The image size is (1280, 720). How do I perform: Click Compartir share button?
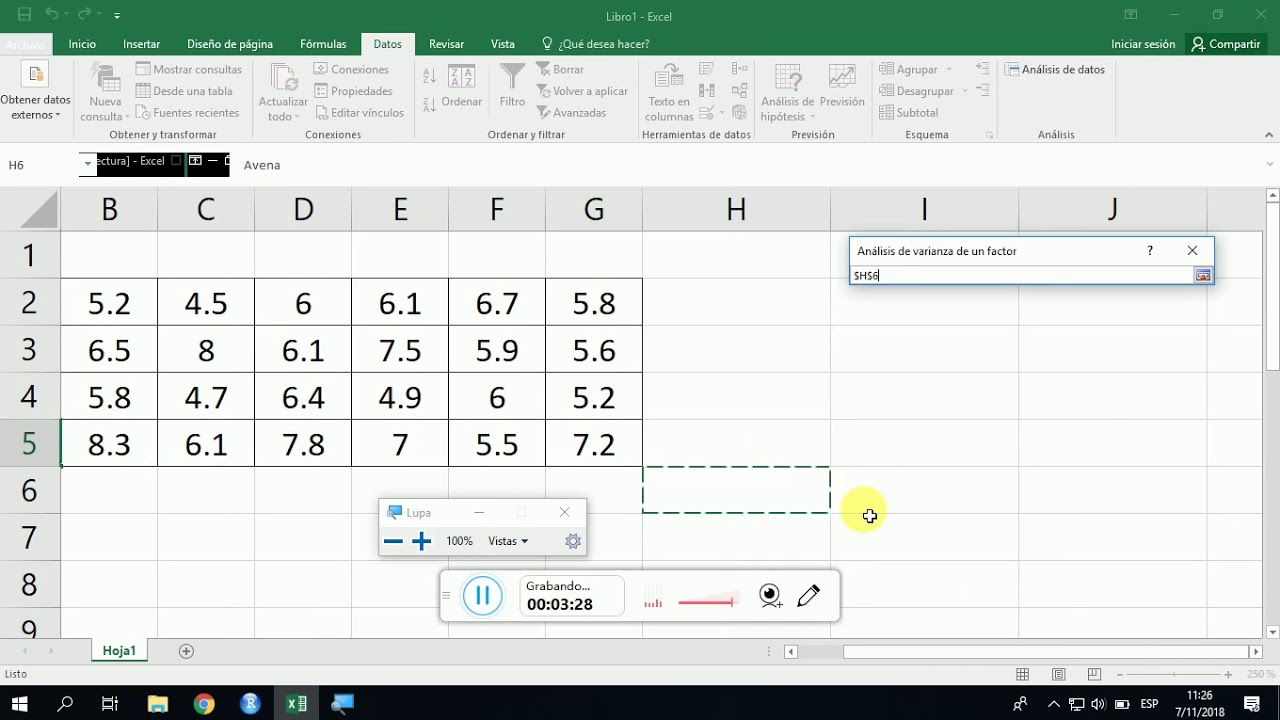[1226, 44]
